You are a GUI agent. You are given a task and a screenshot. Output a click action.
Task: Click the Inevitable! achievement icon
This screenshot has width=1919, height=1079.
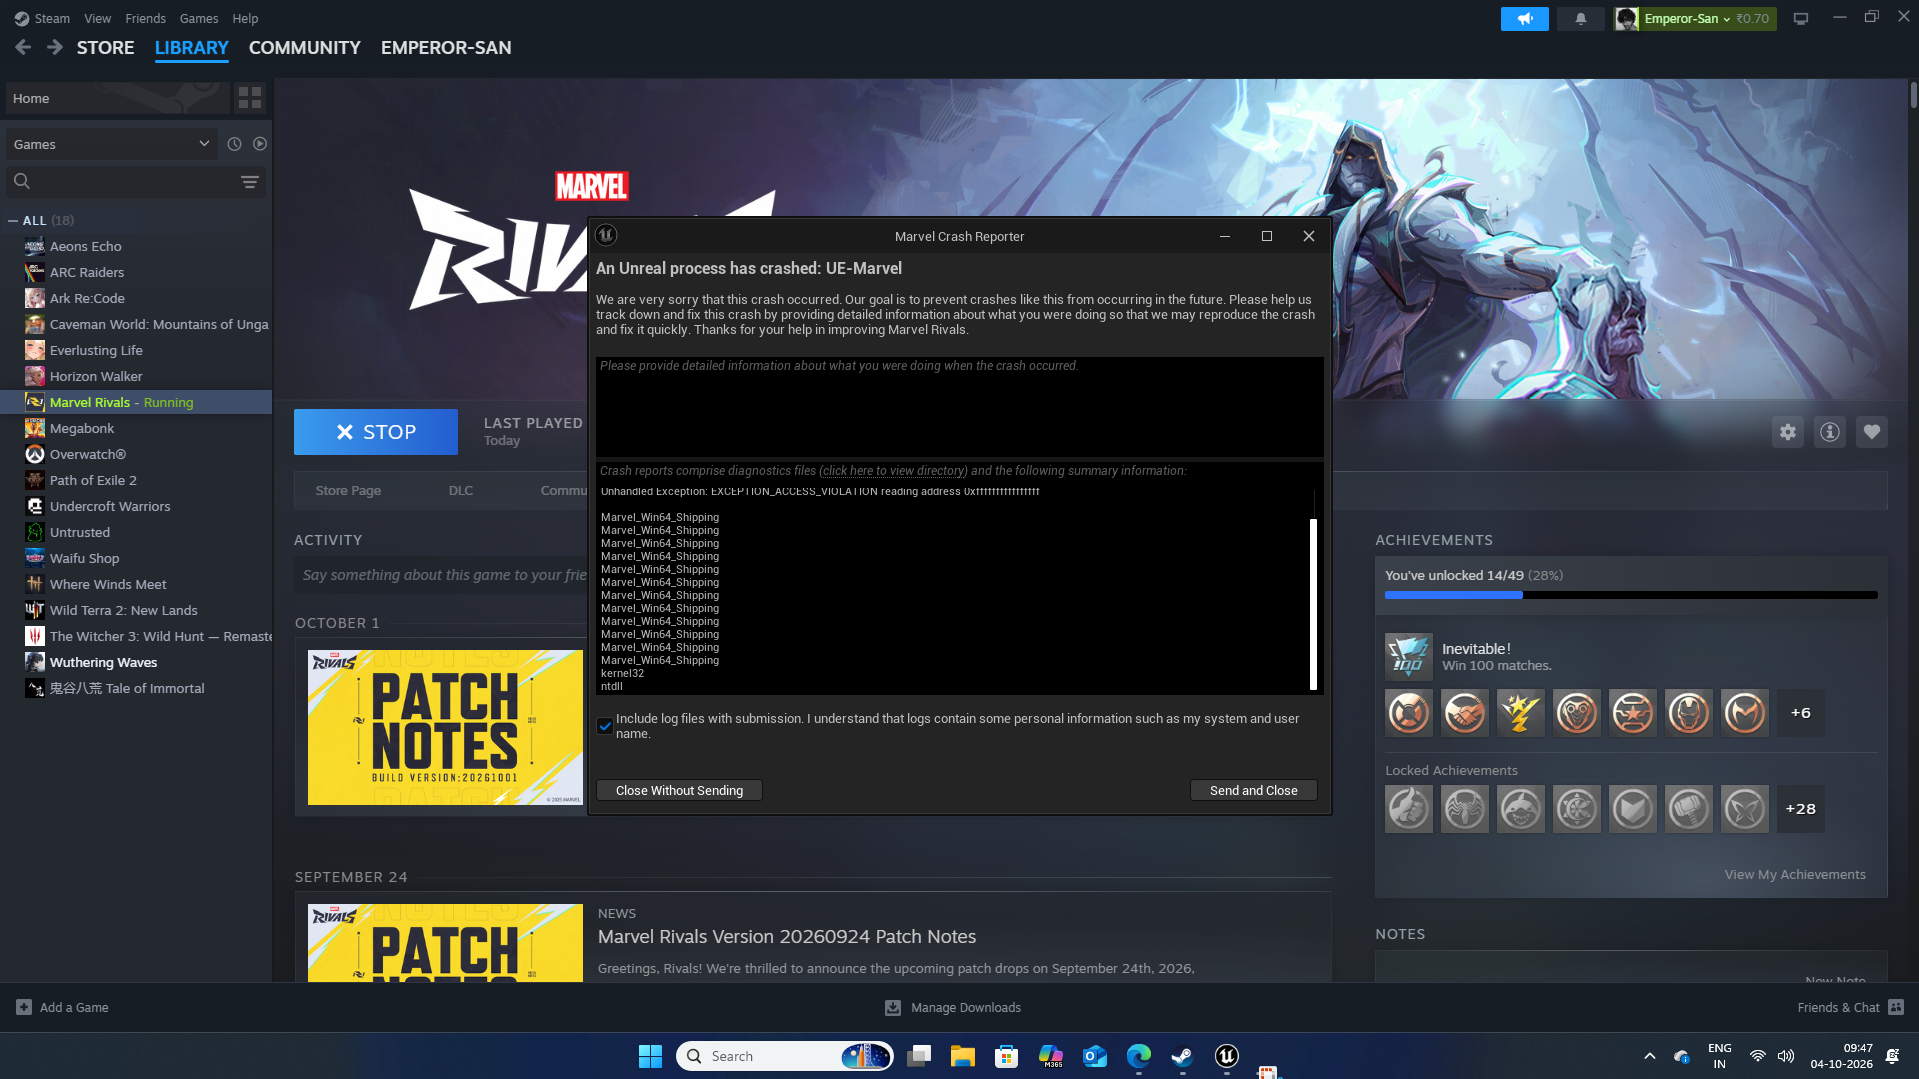tap(1408, 657)
